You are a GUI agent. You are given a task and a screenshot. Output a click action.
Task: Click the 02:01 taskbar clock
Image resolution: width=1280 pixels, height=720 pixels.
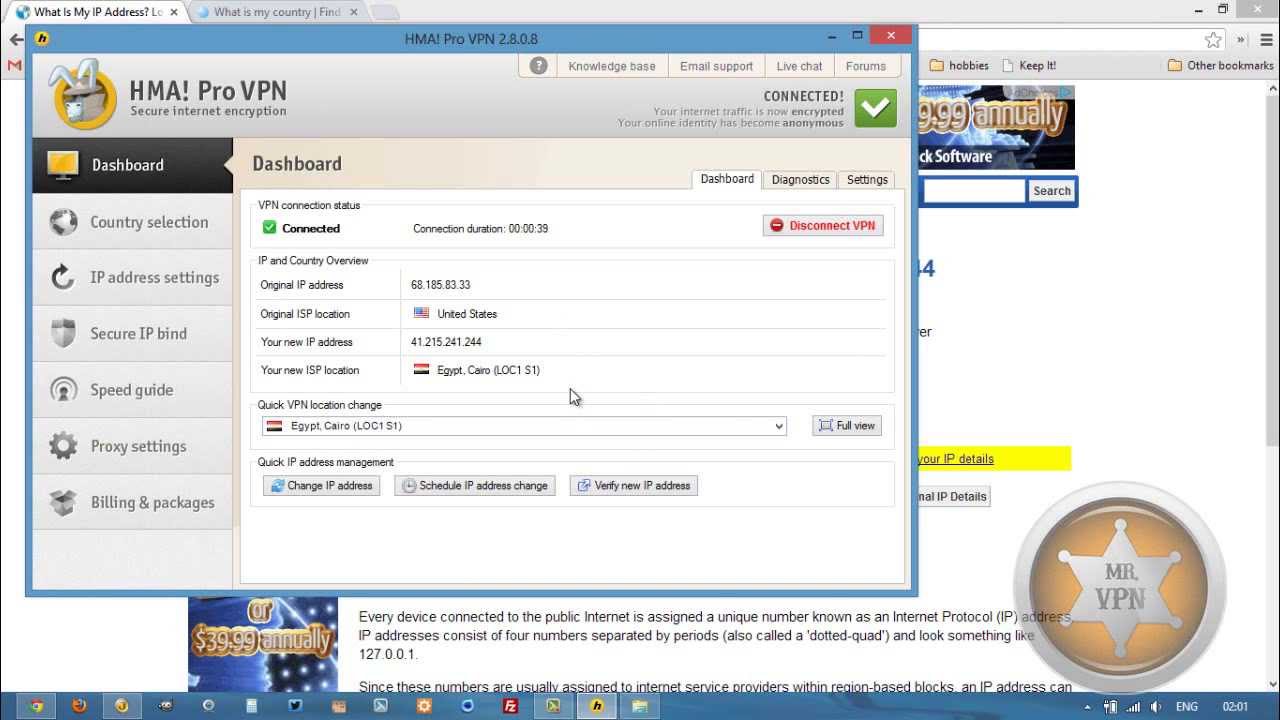pos(1235,706)
